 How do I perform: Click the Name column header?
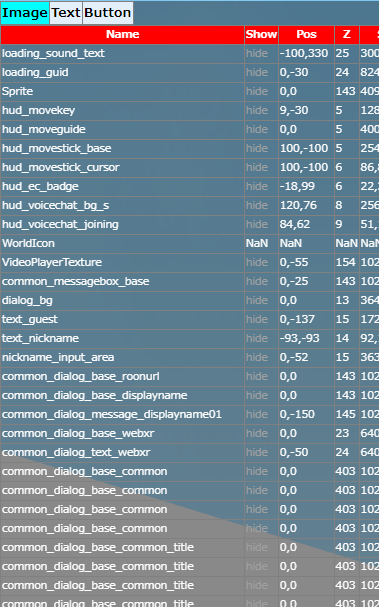[x=122, y=34]
